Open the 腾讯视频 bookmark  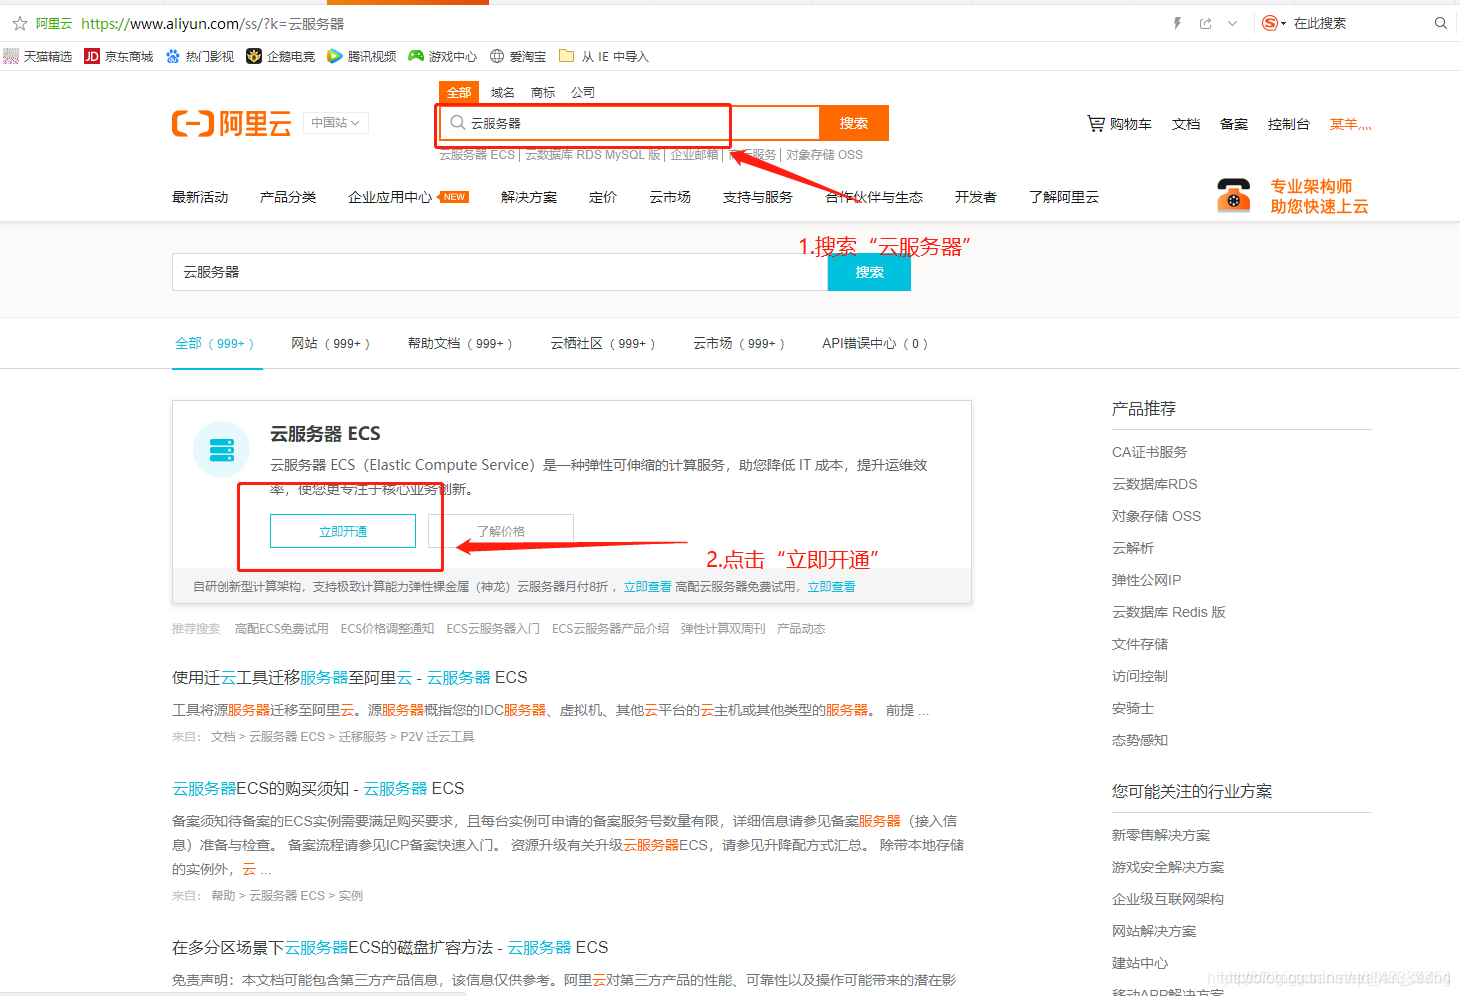(x=362, y=57)
